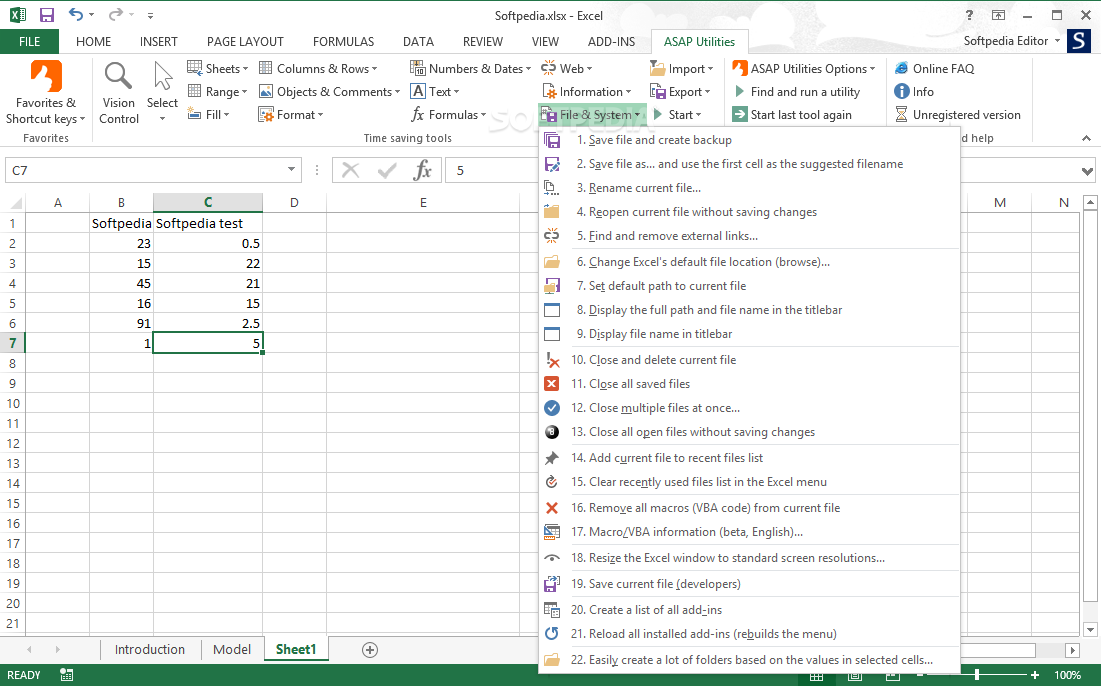Click the Select cursor tool

(x=162, y=92)
